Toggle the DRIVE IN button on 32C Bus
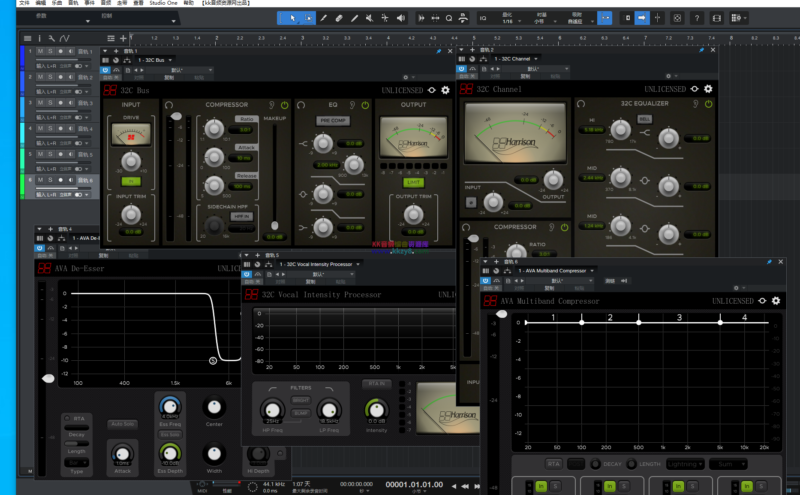The width and height of the screenshot is (800, 495). click(131, 181)
